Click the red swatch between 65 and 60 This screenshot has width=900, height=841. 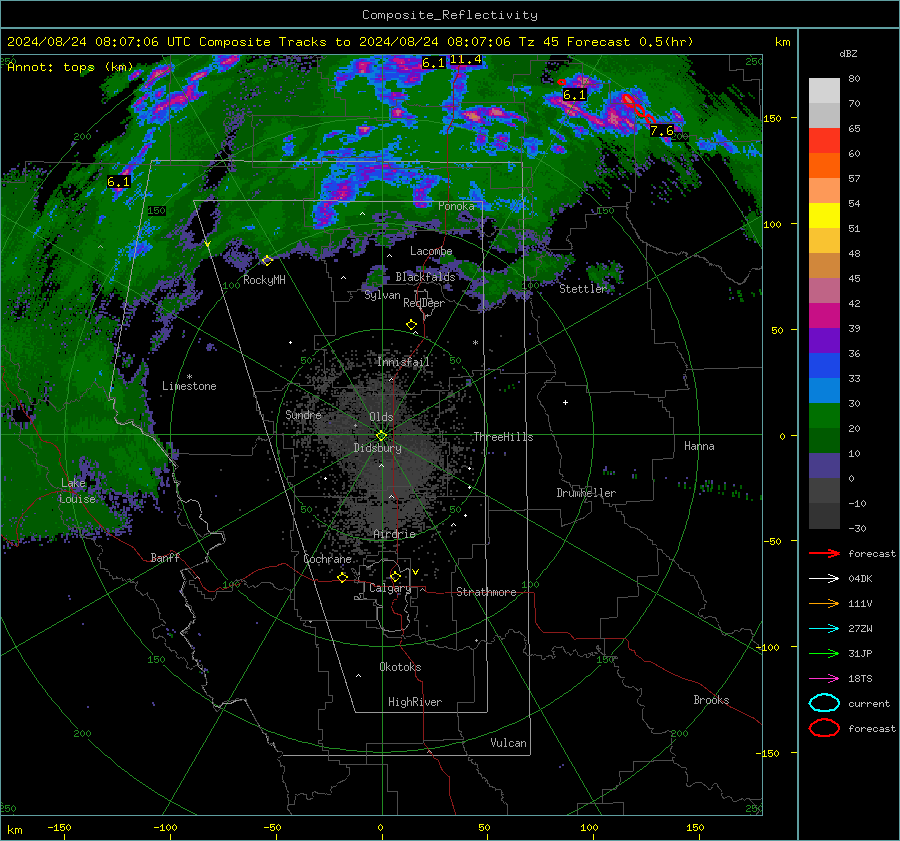824,140
